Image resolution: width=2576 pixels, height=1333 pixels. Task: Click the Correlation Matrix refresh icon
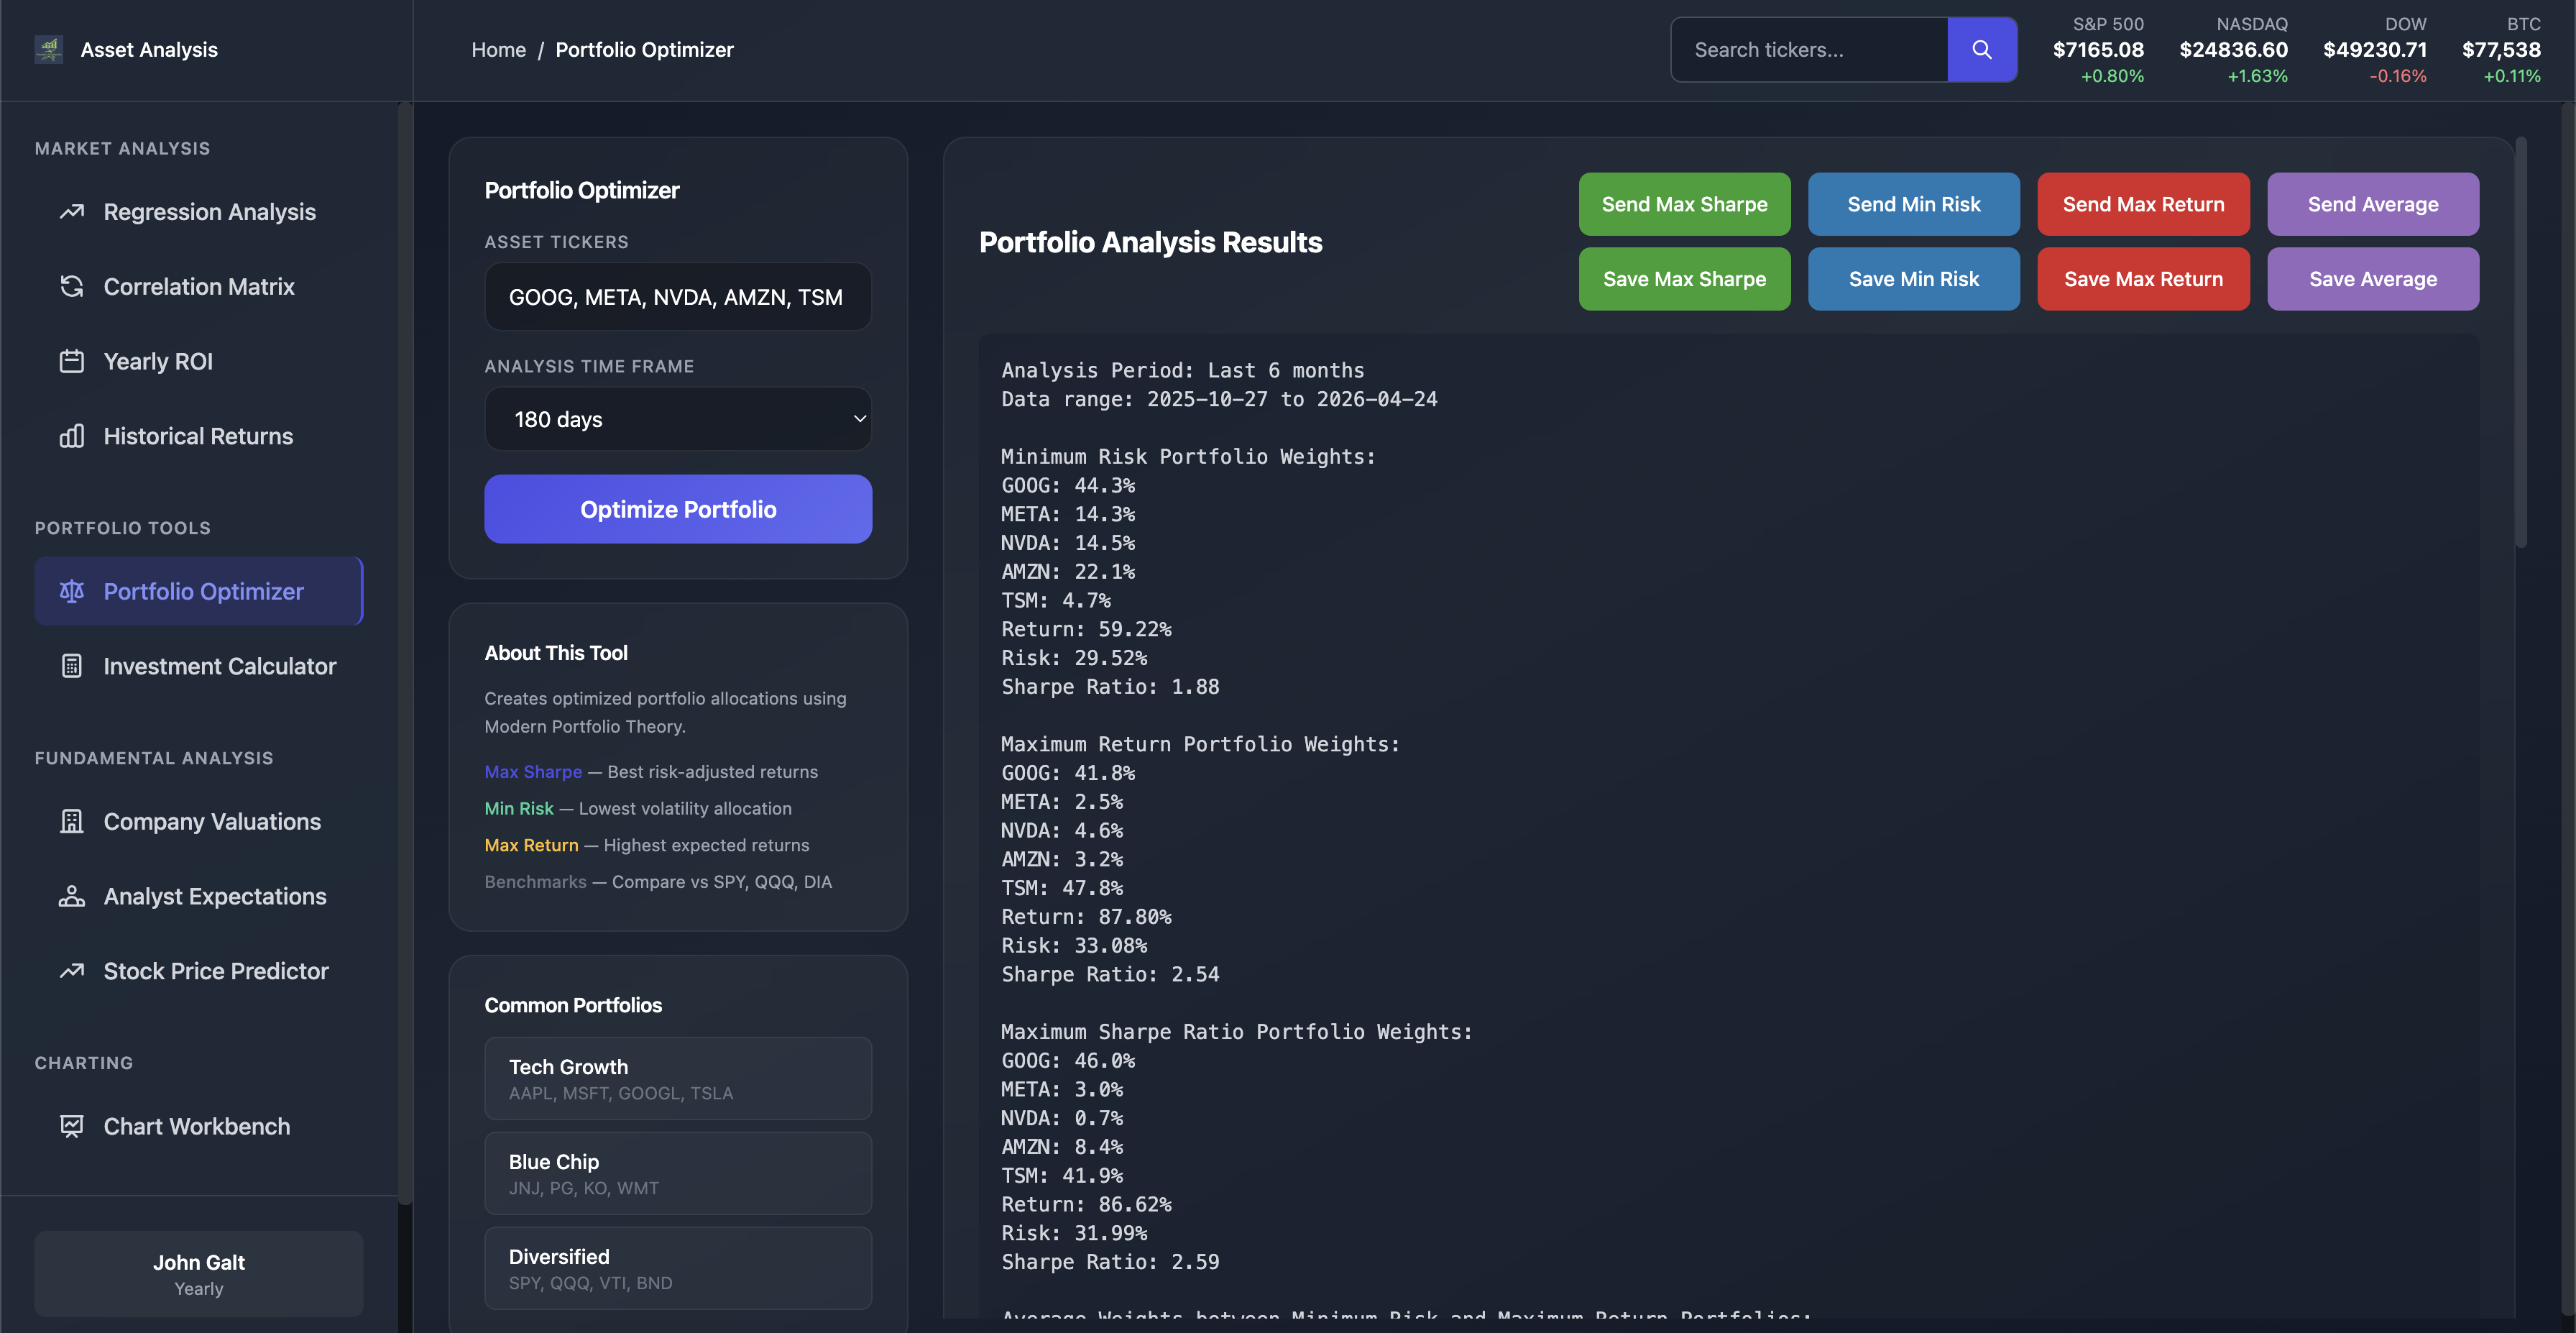click(x=71, y=287)
